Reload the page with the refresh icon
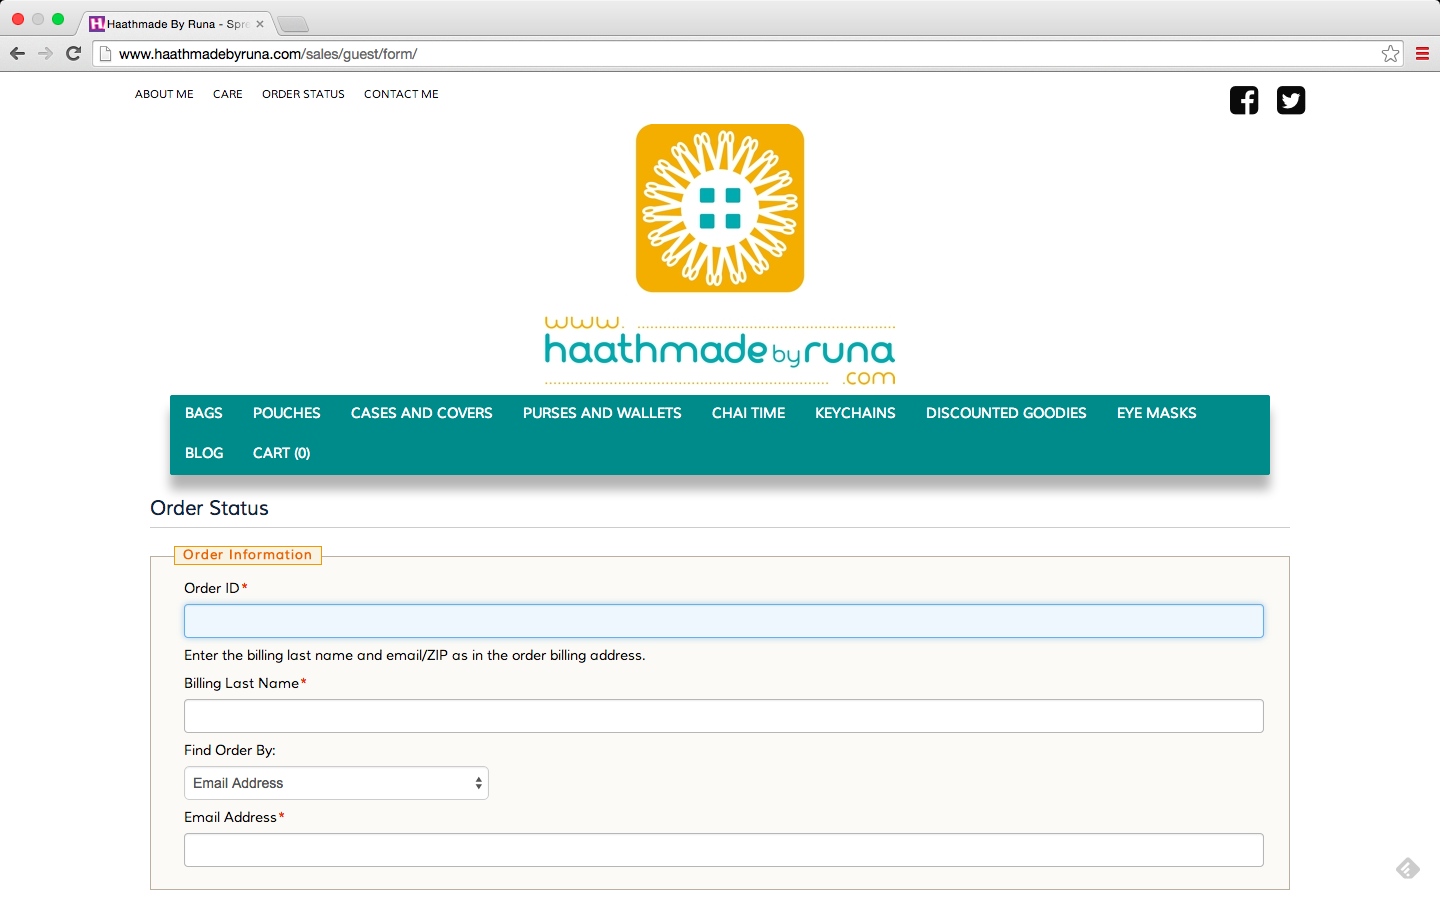The height and width of the screenshot is (900, 1440). [x=73, y=54]
